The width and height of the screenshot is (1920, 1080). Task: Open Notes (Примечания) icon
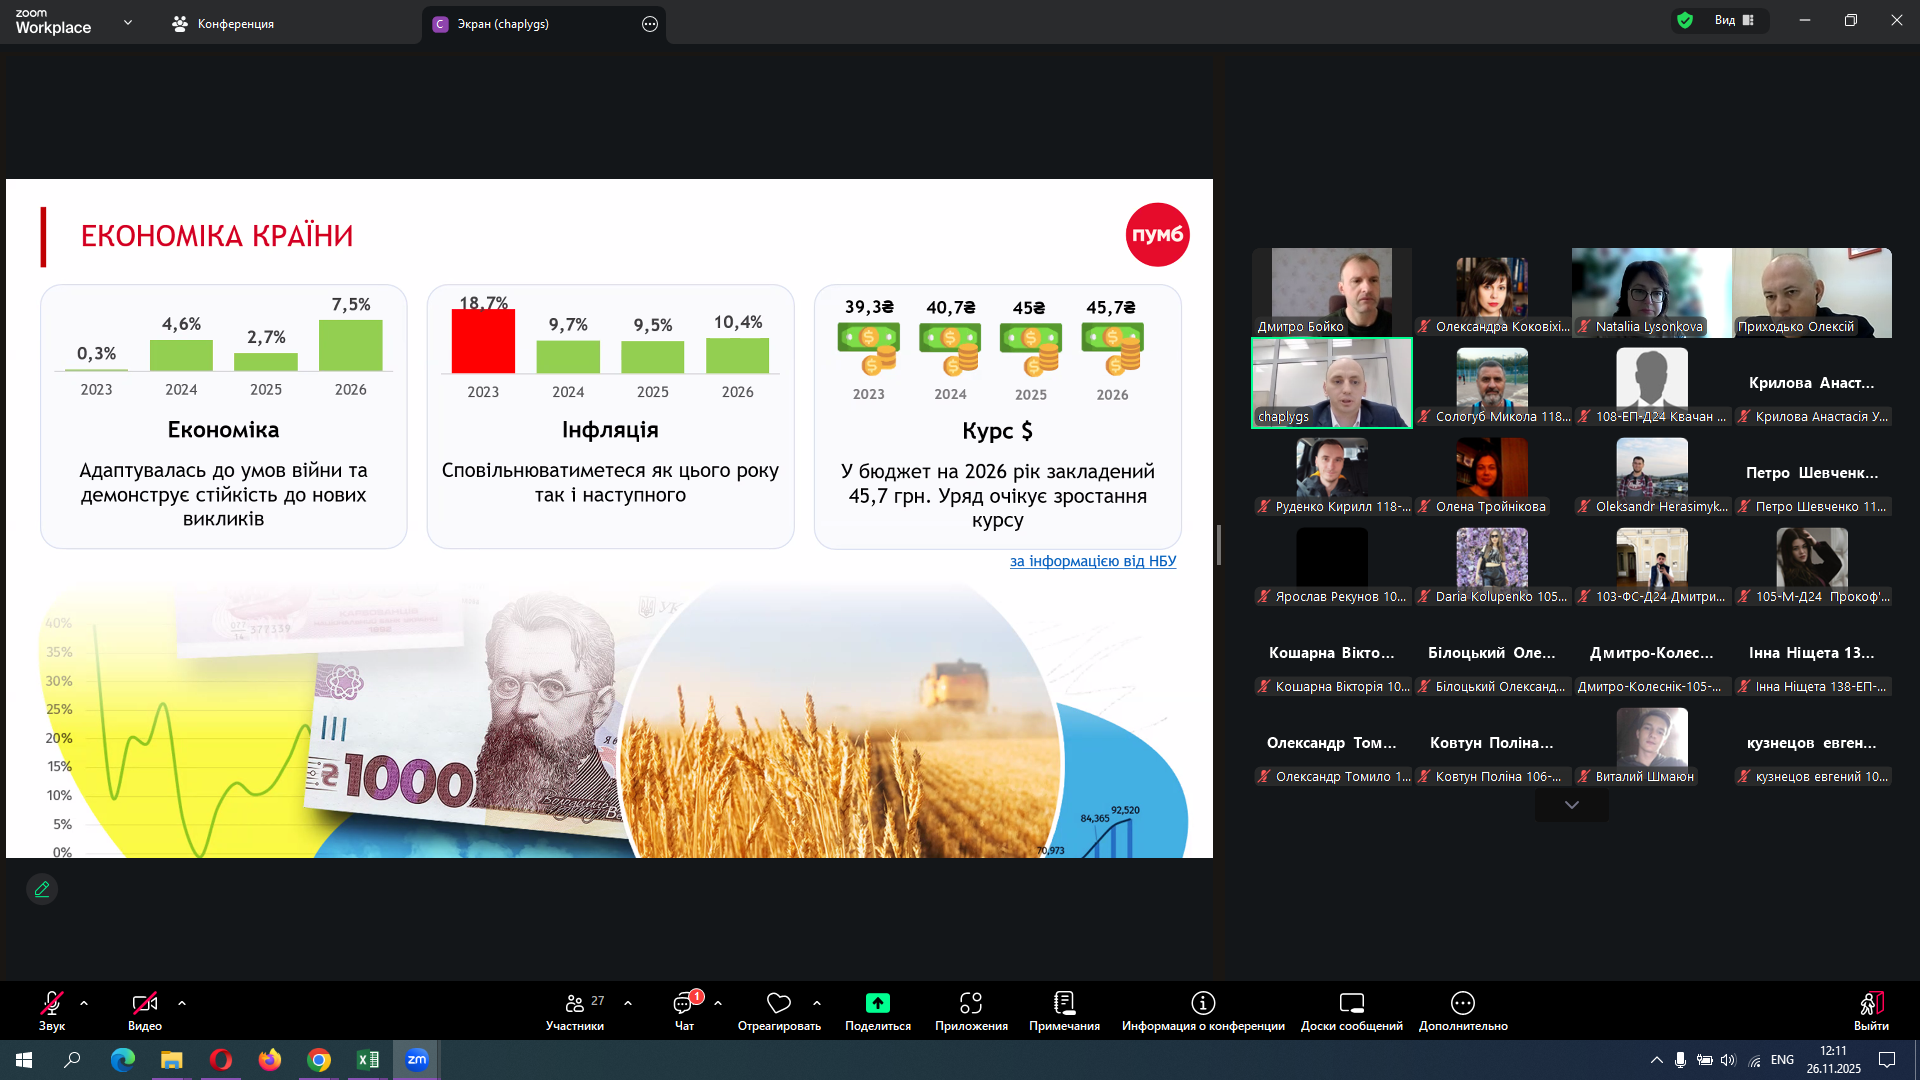[1064, 1003]
